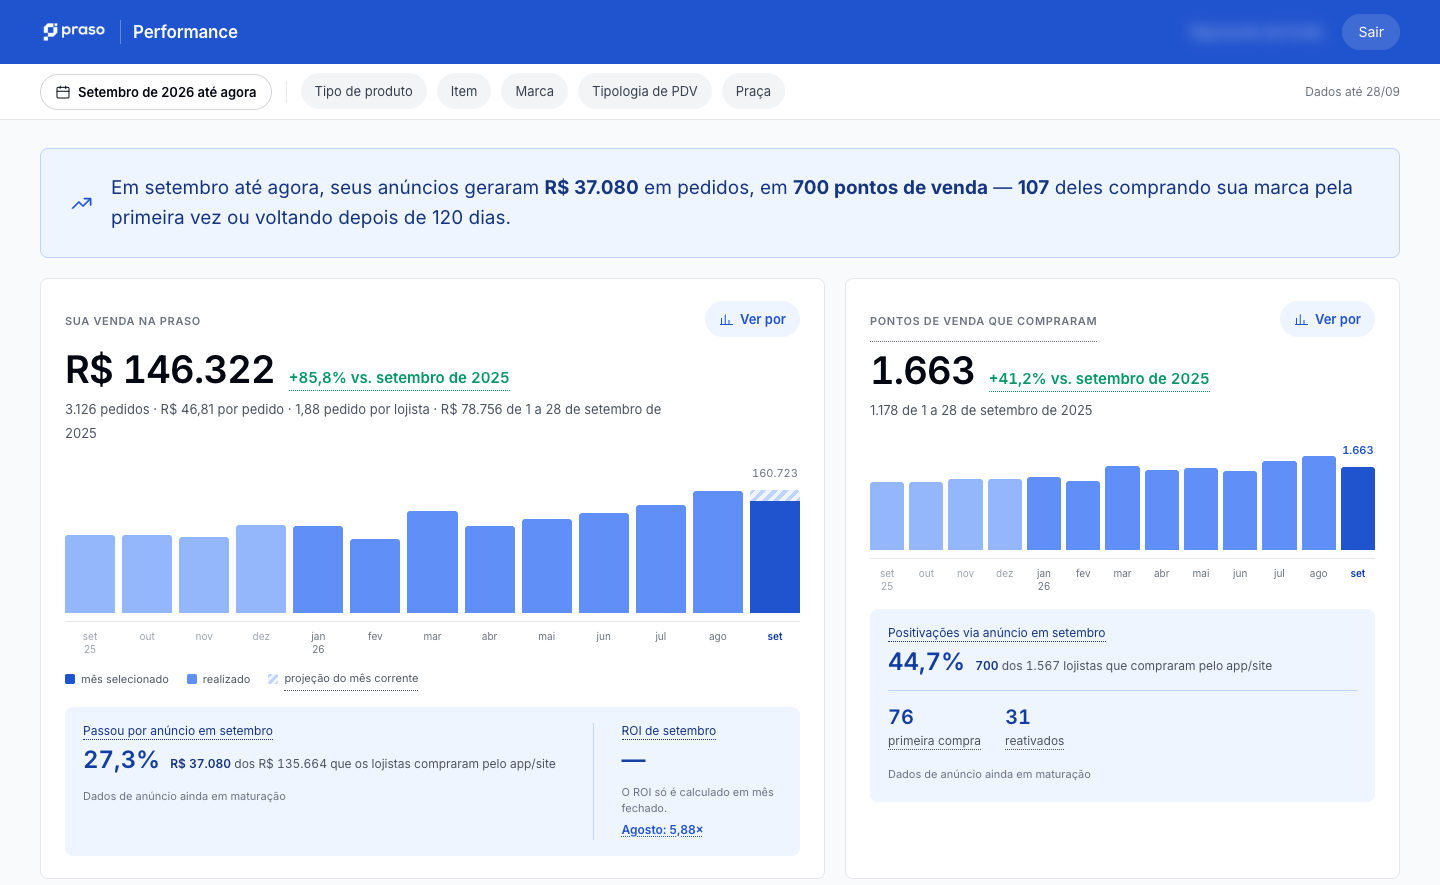Click the Sair button
Screen dimensions: 1440x885
tap(1371, 32)
